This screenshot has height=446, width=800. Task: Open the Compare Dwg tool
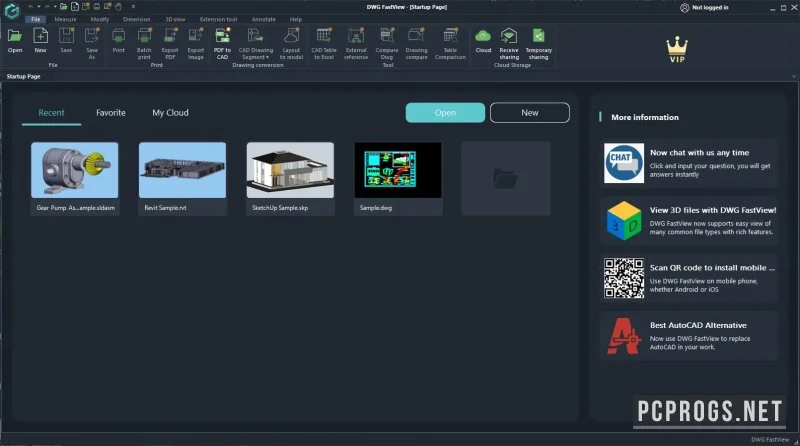[x=387, y=43]
